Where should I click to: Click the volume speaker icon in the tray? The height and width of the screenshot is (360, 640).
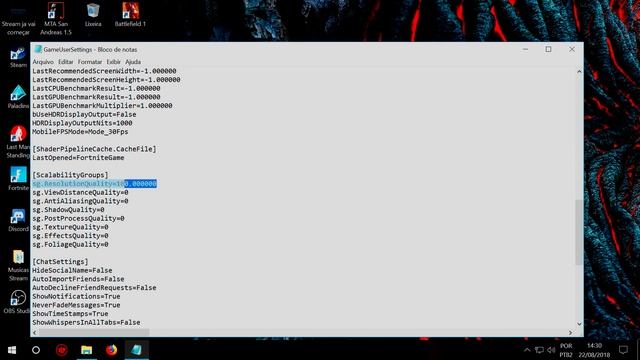(x=551, y=350)
